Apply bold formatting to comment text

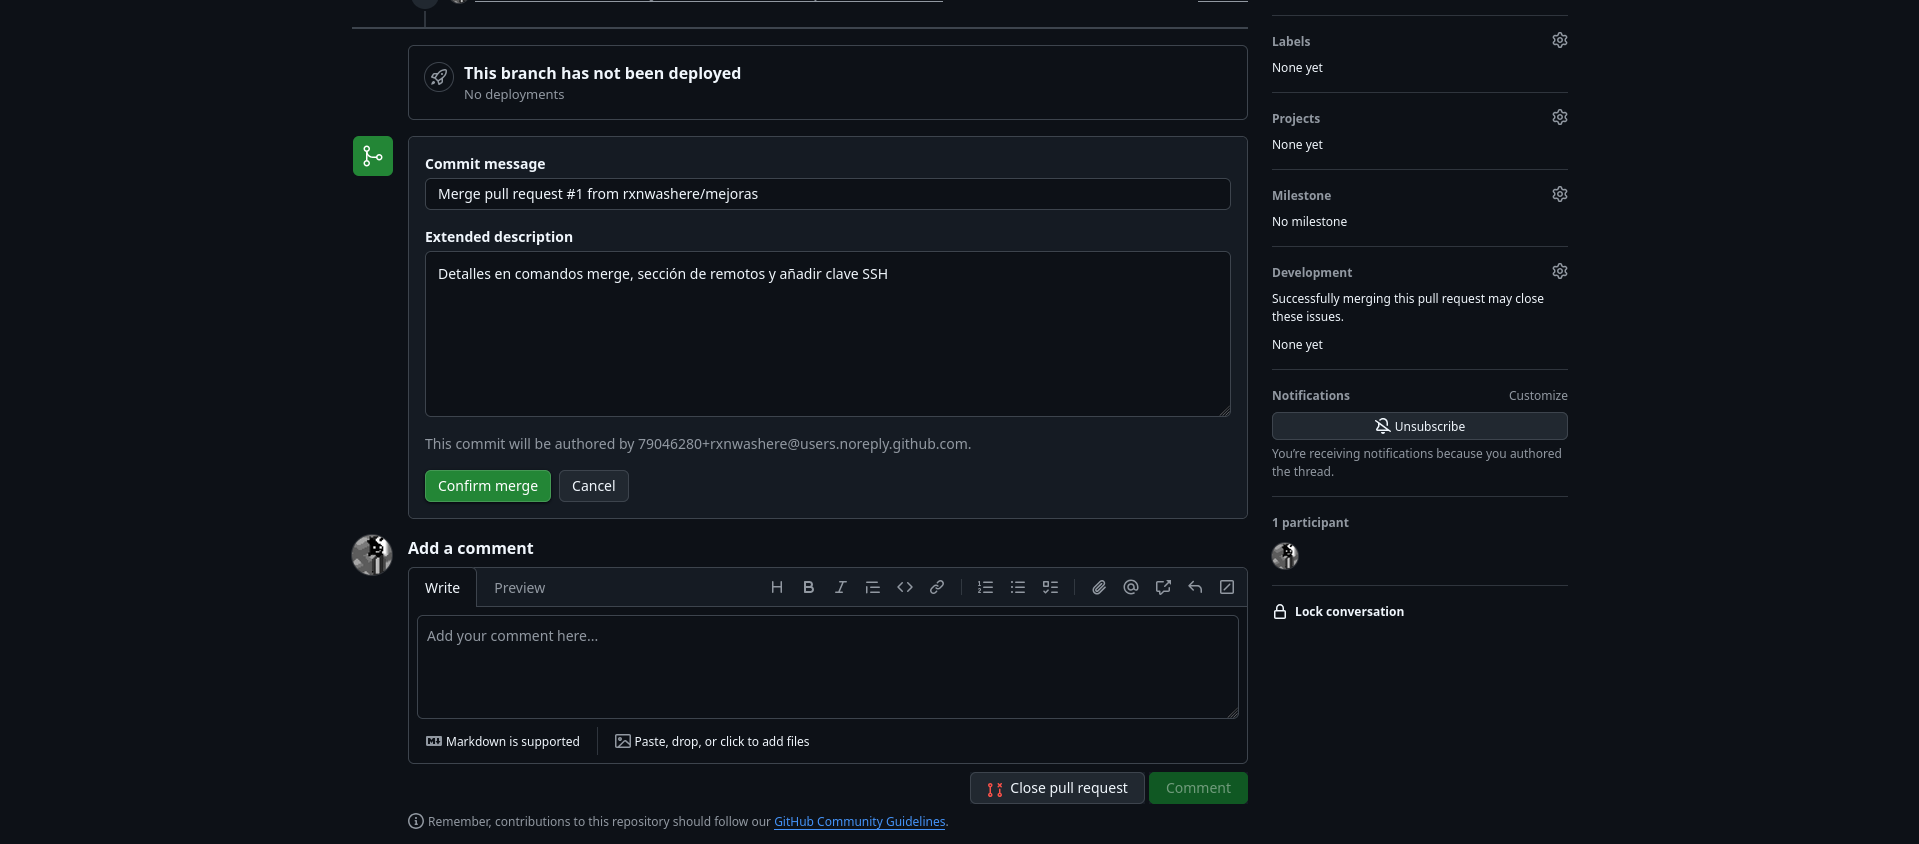pos(808,588)
